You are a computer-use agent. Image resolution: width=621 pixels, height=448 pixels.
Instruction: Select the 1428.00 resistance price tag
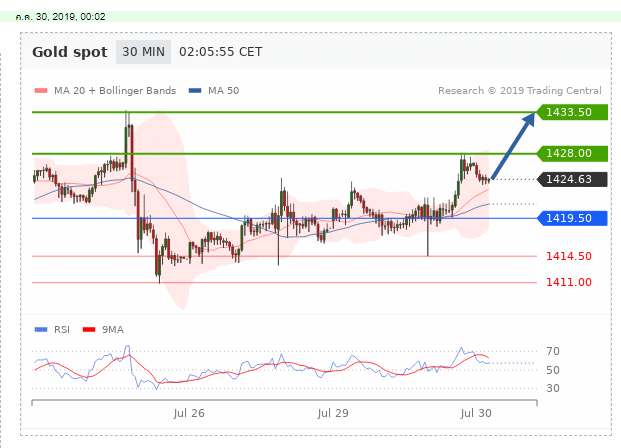pyautogui.click(x=572, y=153)
